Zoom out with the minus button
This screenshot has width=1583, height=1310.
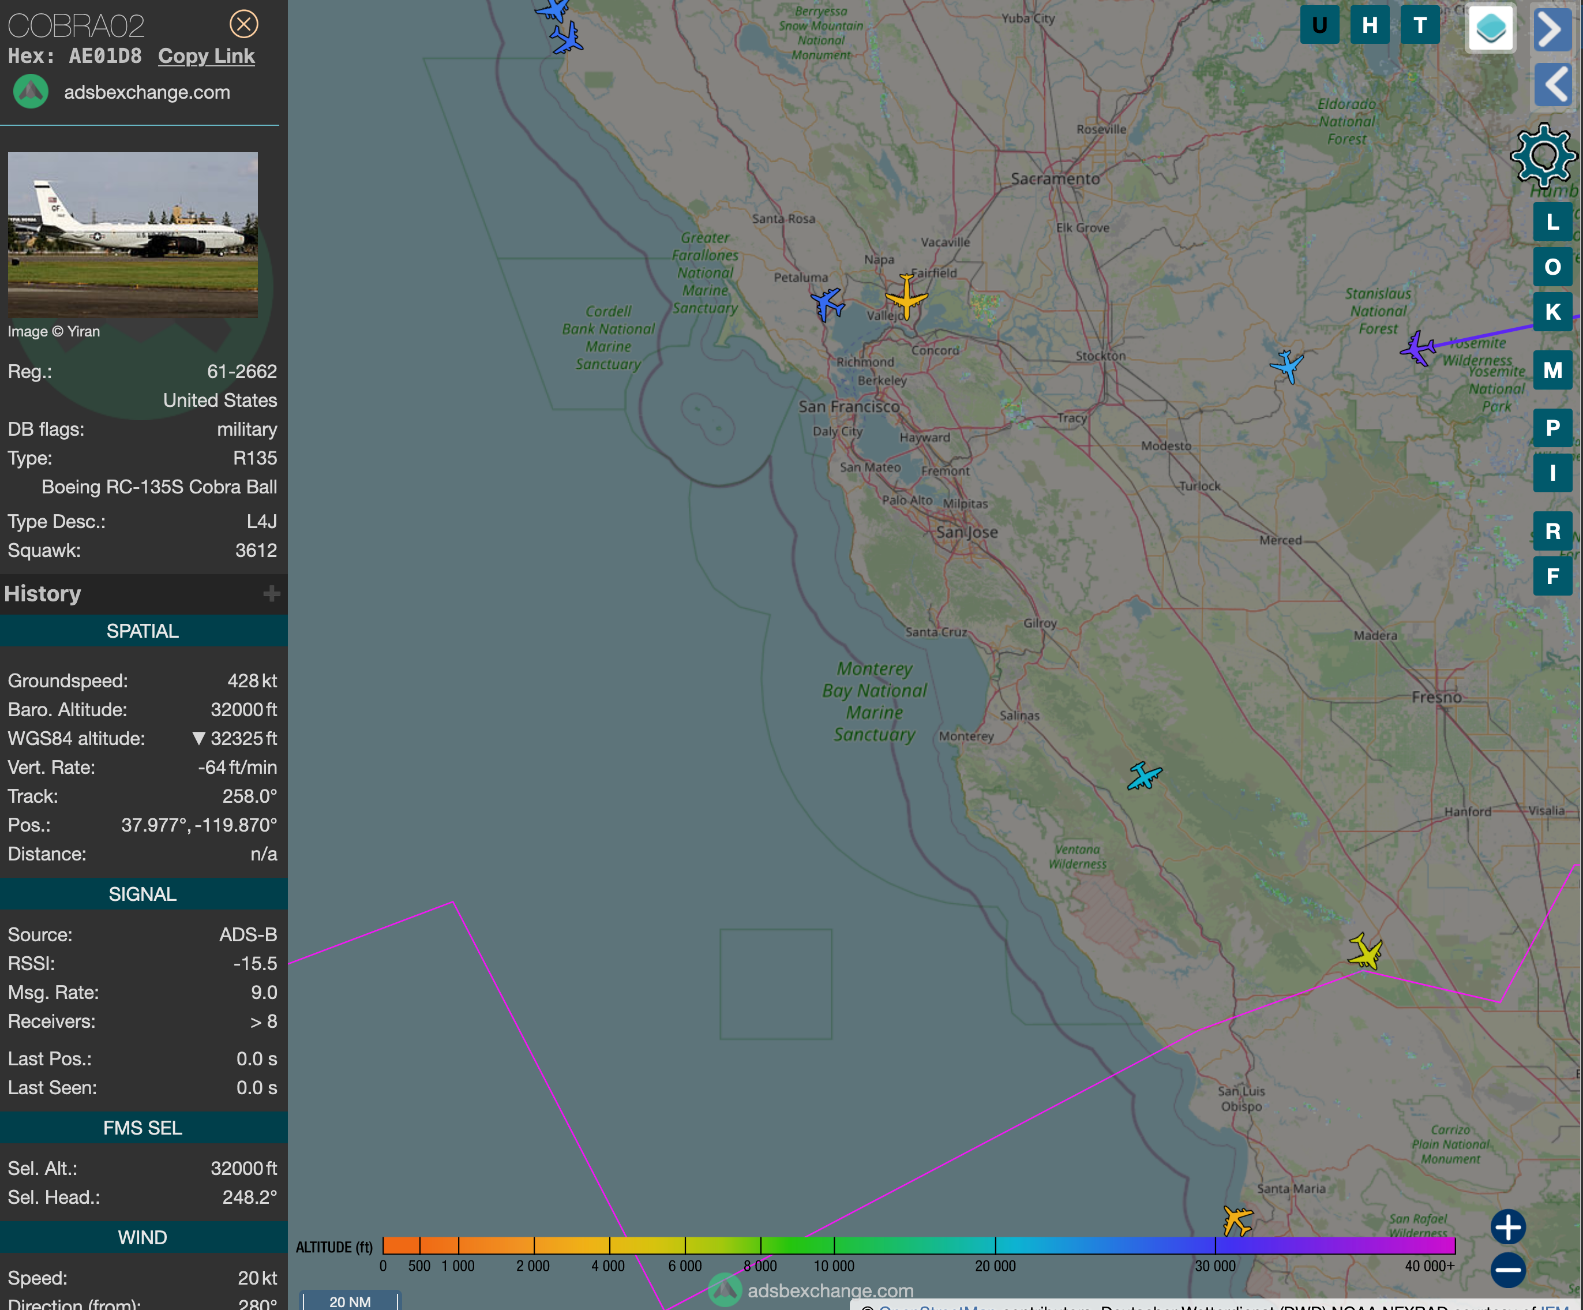(x=1507, y=1270)
